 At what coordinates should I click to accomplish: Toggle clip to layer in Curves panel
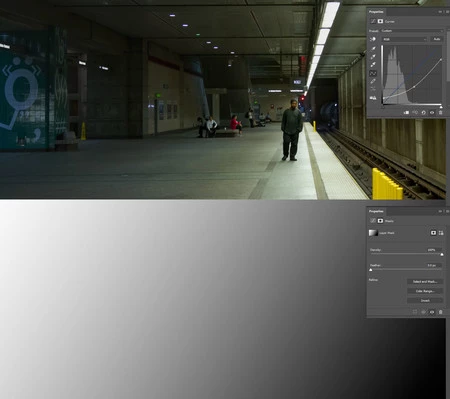click(406, 113)
